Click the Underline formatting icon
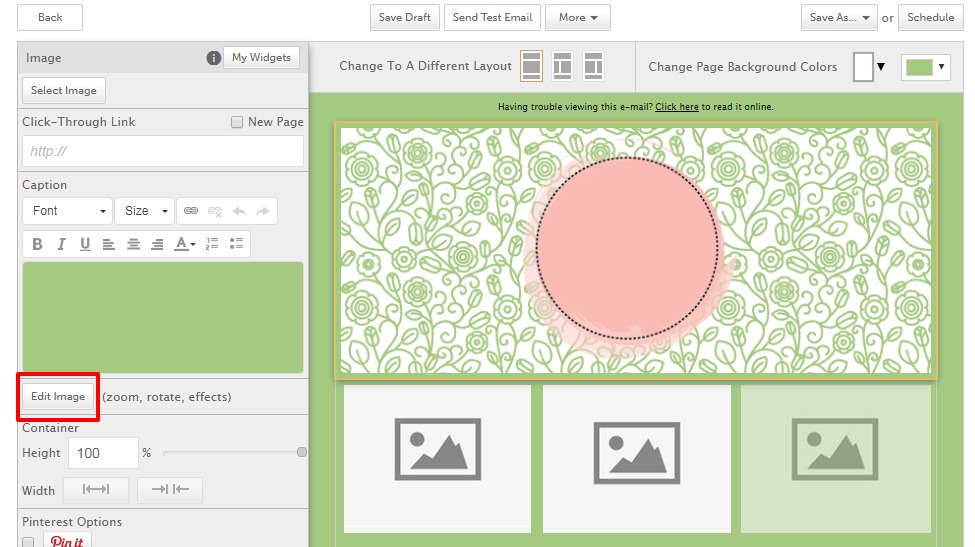This screenshot has height=547, width=975. (x=85, y=244)
